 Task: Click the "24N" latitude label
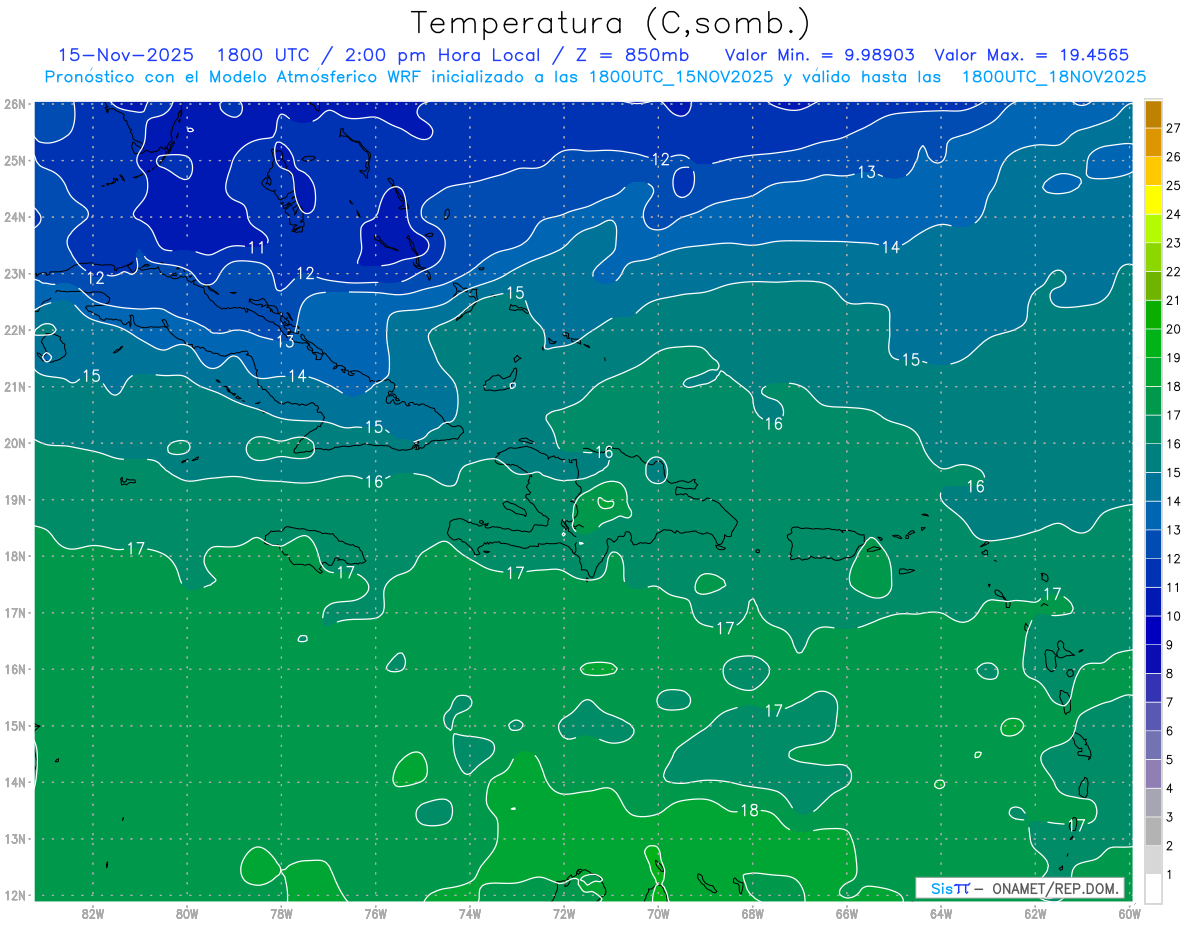(x=14, y=217)
